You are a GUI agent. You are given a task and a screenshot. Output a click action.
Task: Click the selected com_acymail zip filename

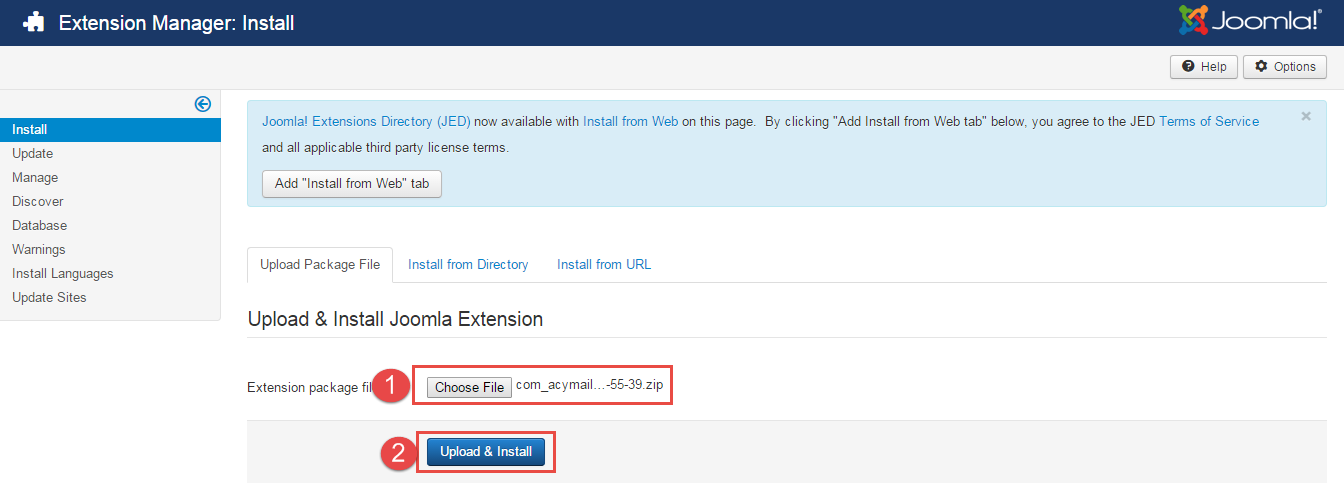(x=590, y=386)
